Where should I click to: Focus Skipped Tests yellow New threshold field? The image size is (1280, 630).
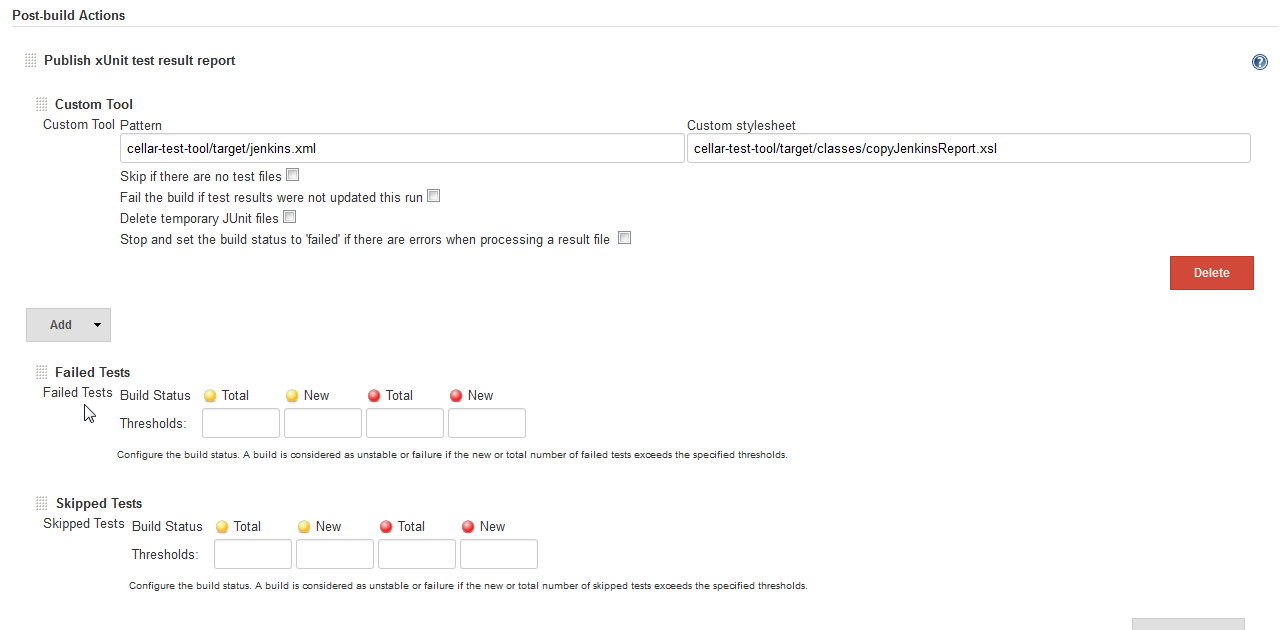(x=335, y=554)
